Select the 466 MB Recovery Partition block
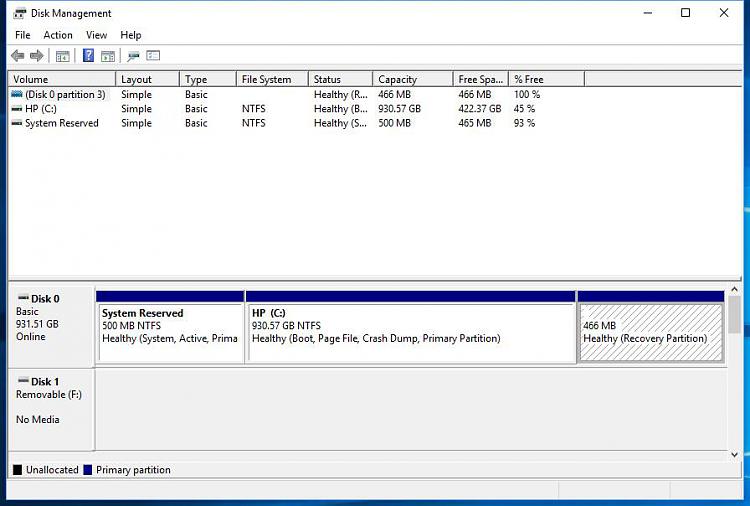This screenshot has height=506, width=750. (x=651, y=327)
